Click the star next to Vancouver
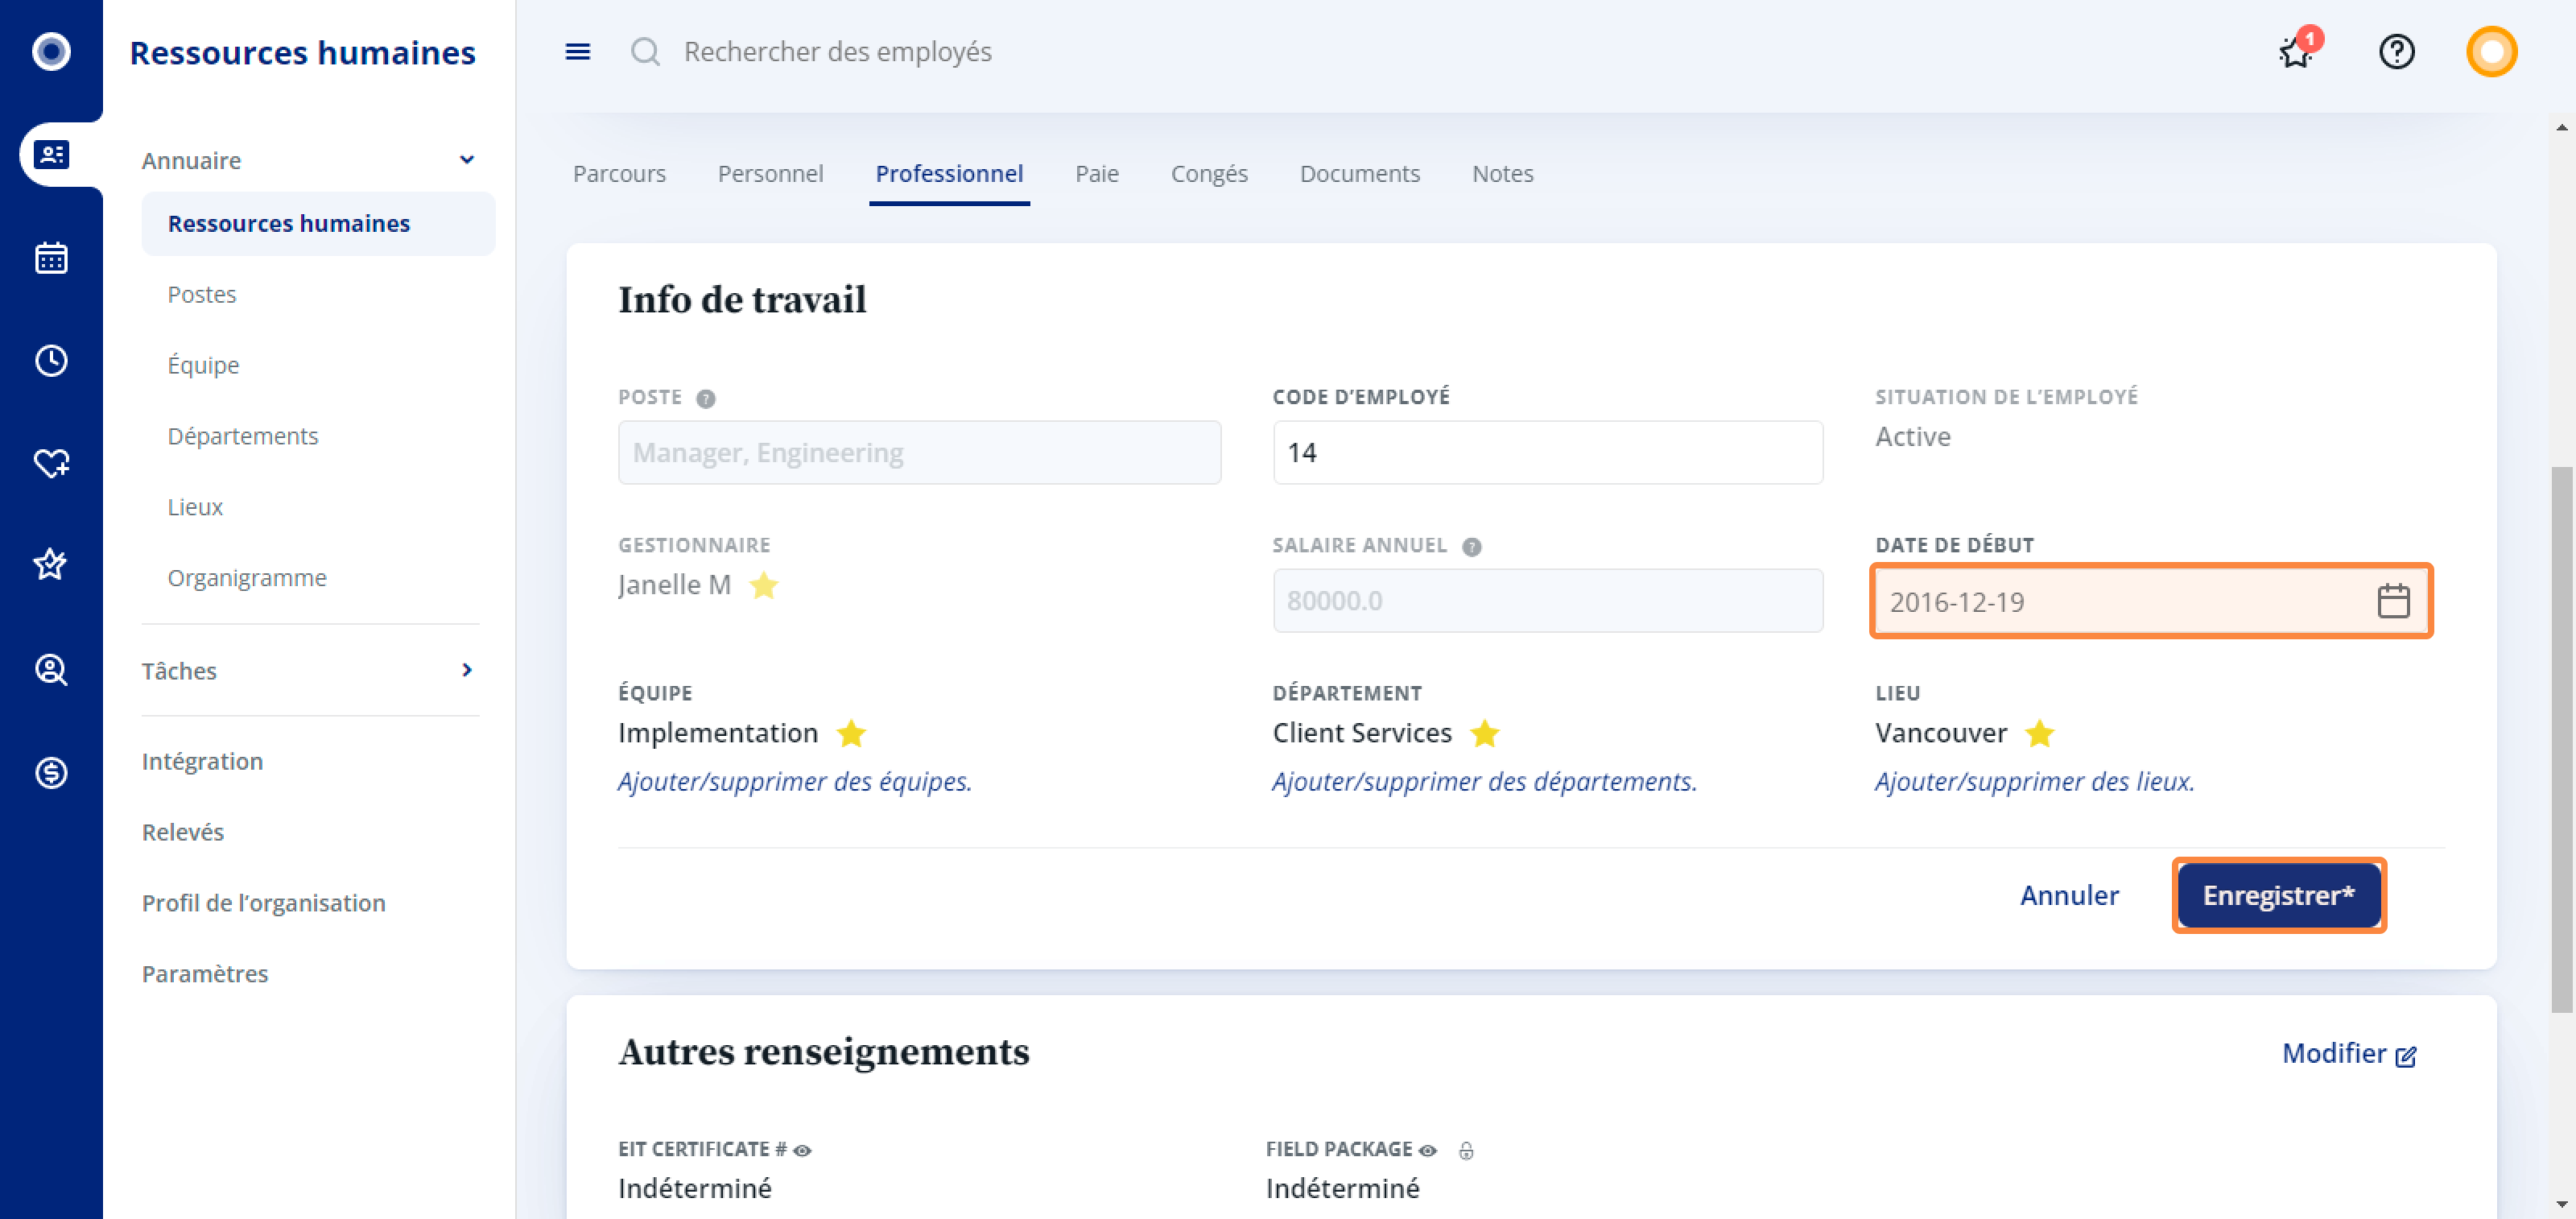The width and height of the screenshot is (2576, 1219). click(2040, 733)
